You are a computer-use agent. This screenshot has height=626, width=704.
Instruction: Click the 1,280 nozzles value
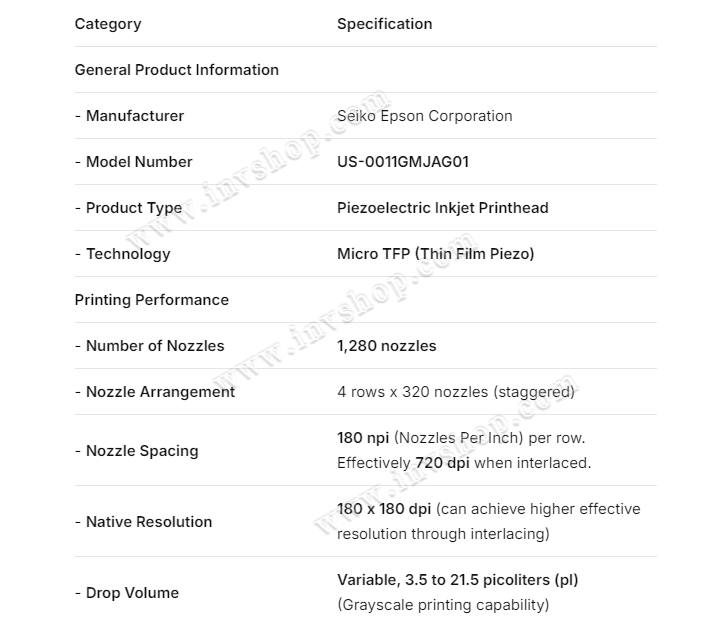(x=386, y=346)
